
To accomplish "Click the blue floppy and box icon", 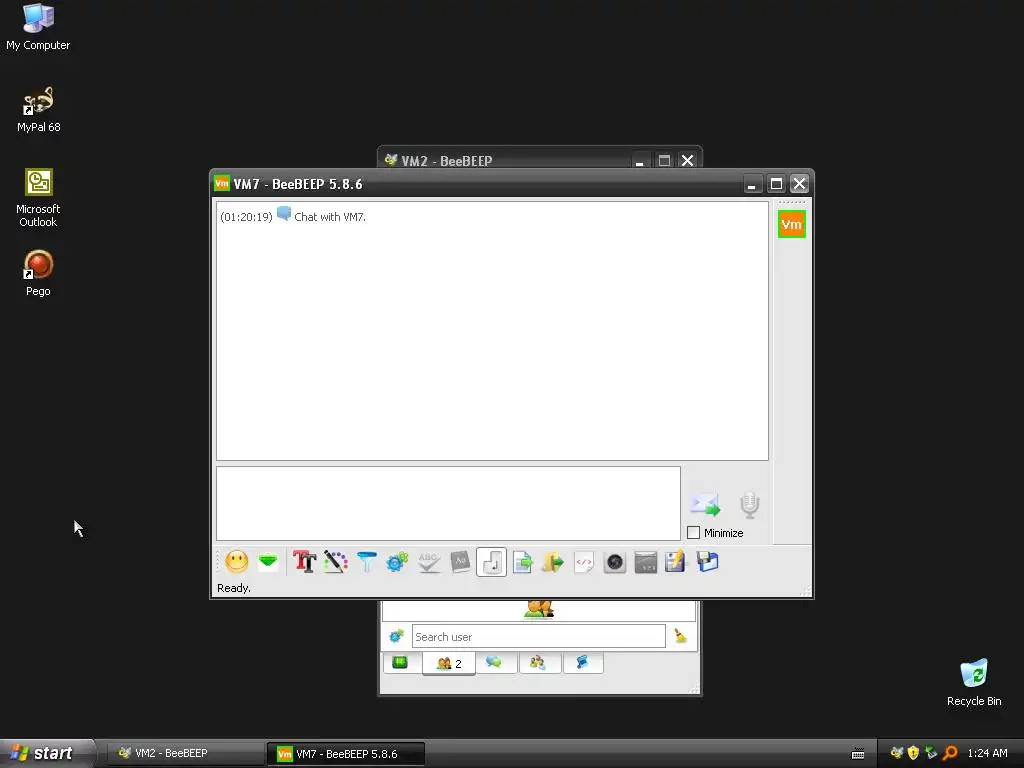I will 707,562.
